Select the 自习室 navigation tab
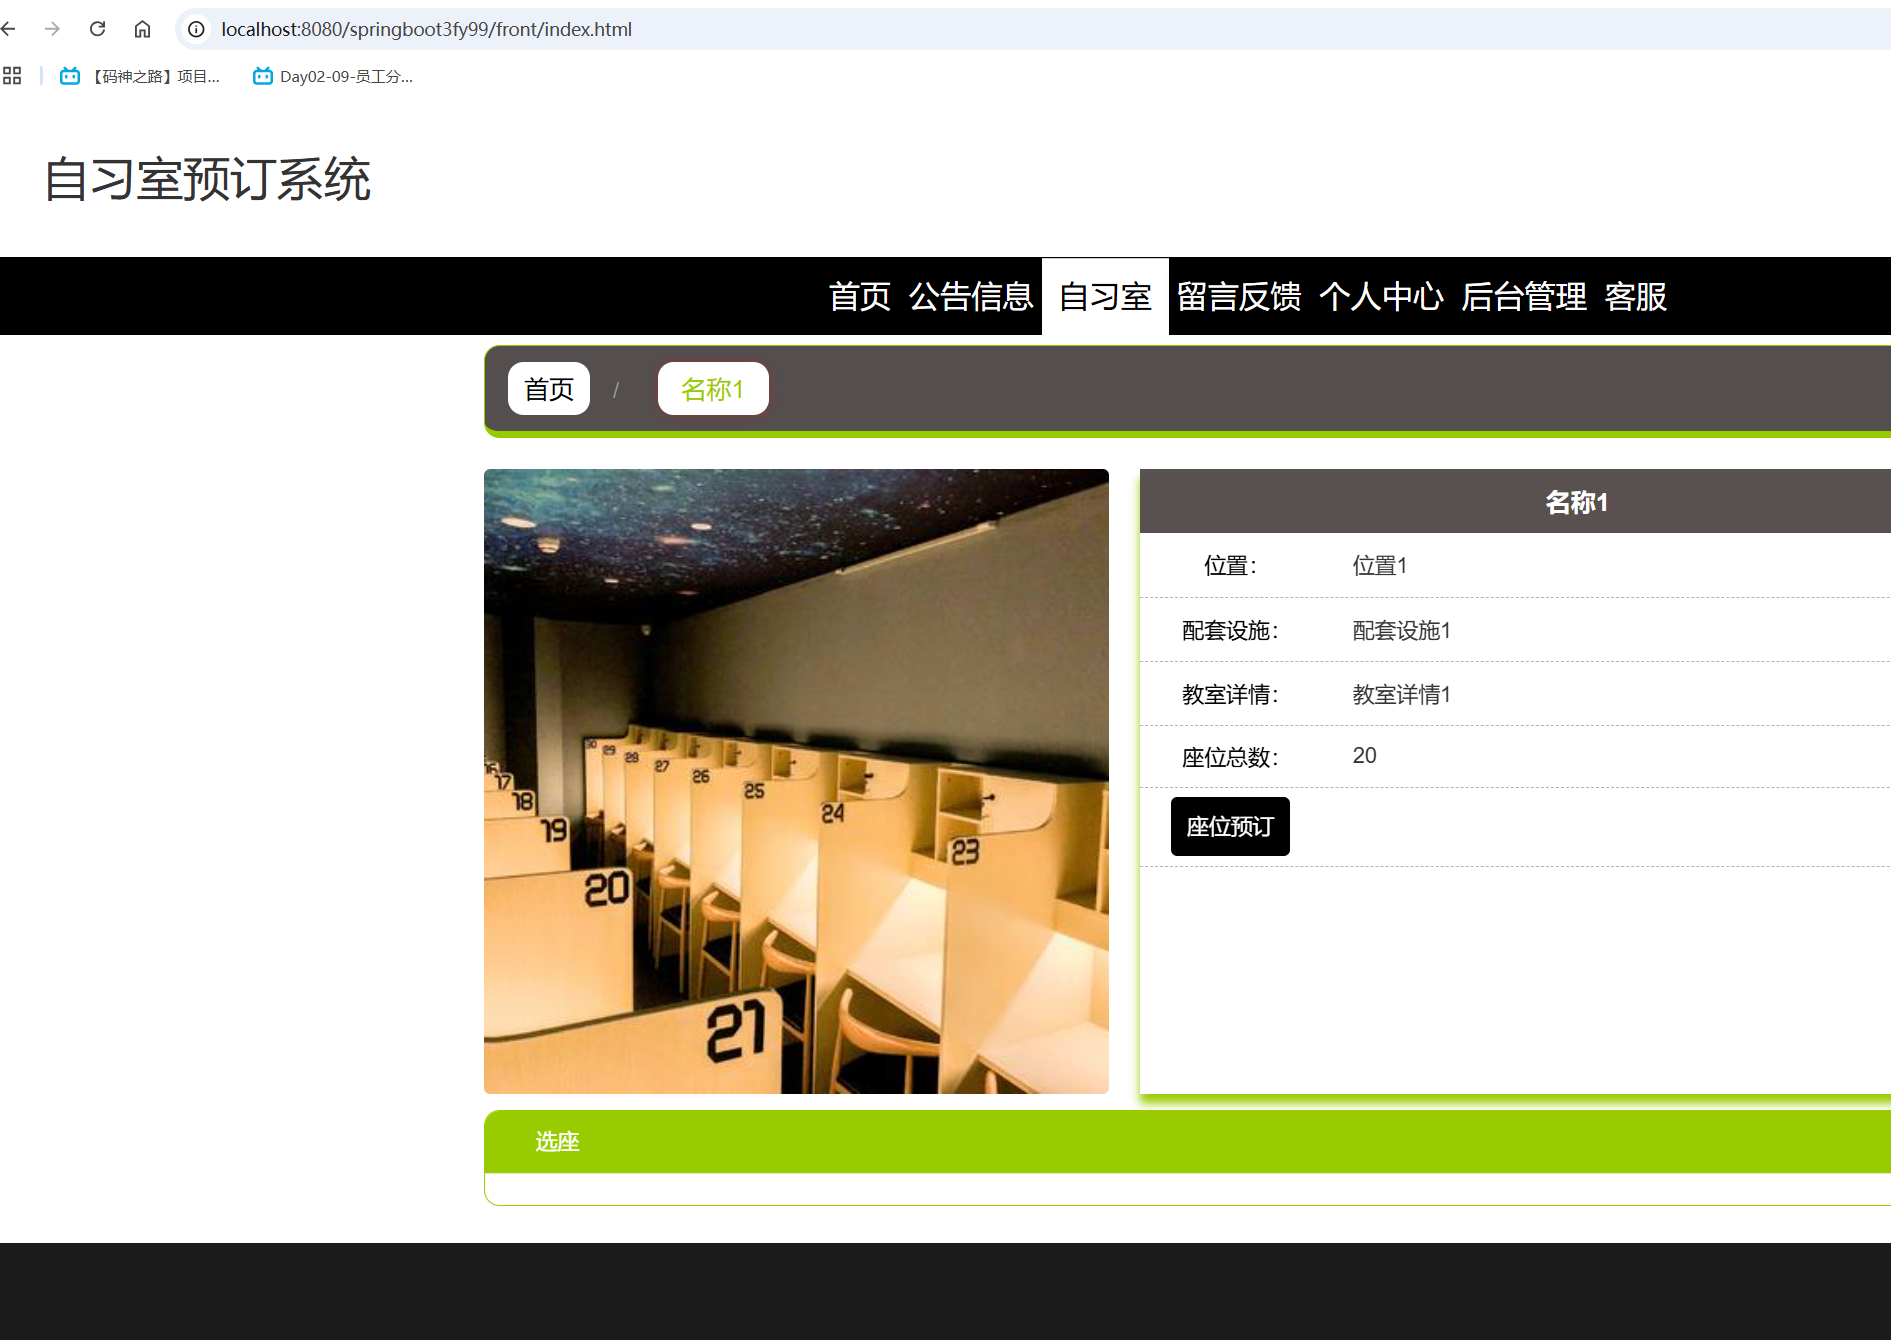This screenshot has width=1891, height=1340. click(1105, 296)
